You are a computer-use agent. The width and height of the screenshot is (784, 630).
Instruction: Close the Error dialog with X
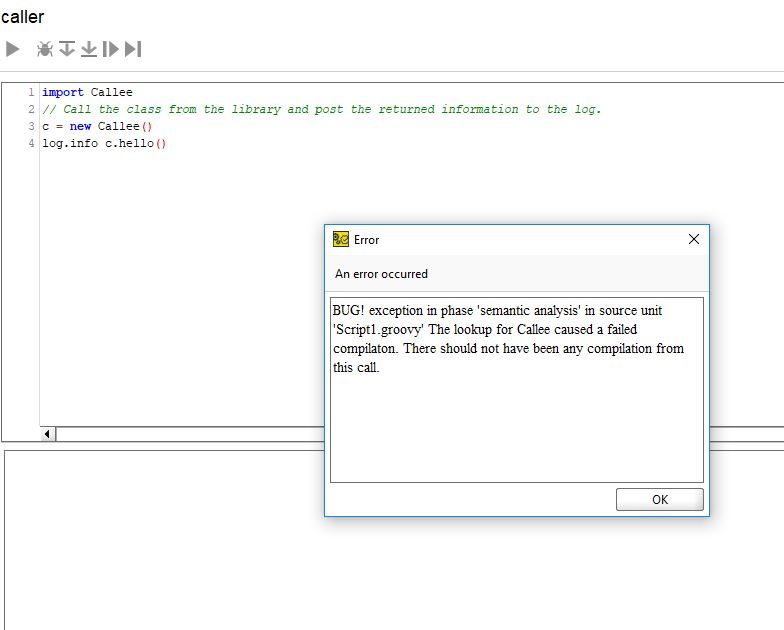point(694,239)
